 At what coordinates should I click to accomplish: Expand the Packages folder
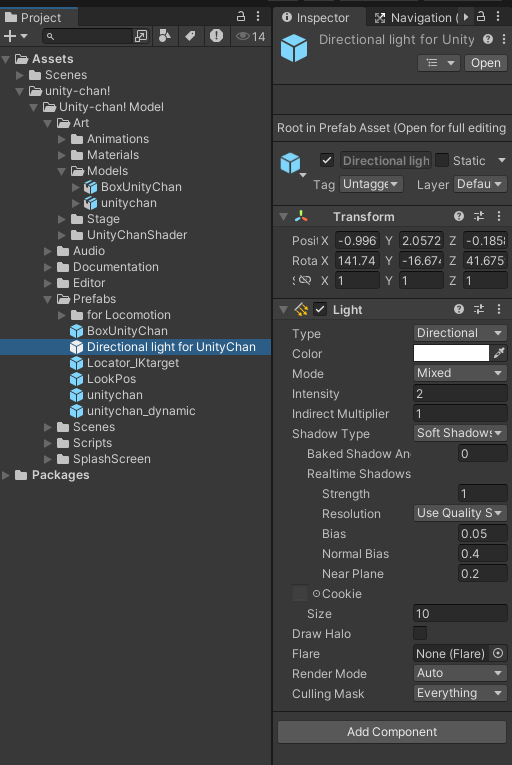6,475
